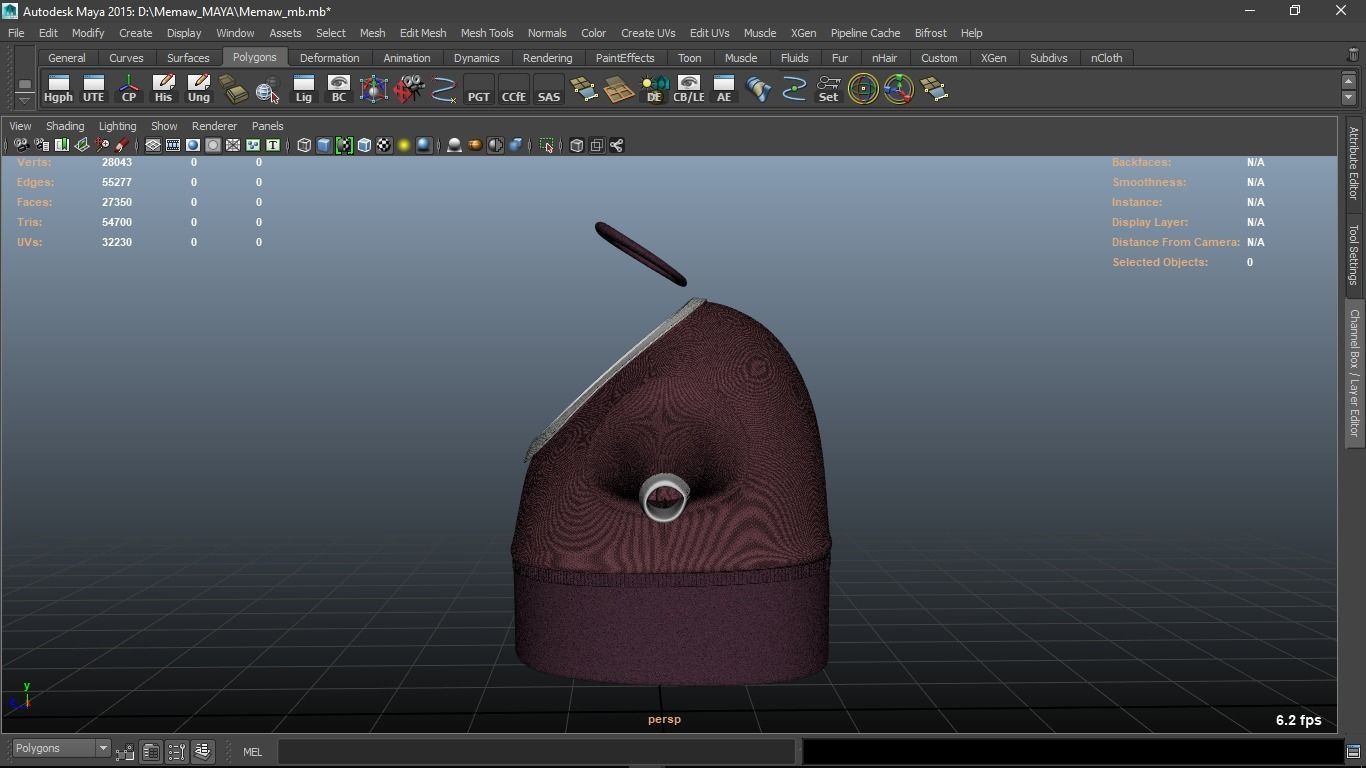Toggle use all lights yellow bulb icon
The width and height of the screenshot is (1366, 768).
[x=404, y=146]
